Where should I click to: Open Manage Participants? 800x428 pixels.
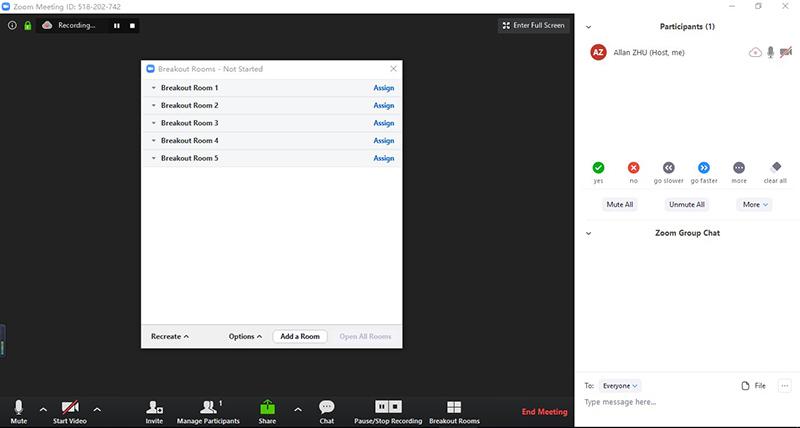[x=208, y=412]
